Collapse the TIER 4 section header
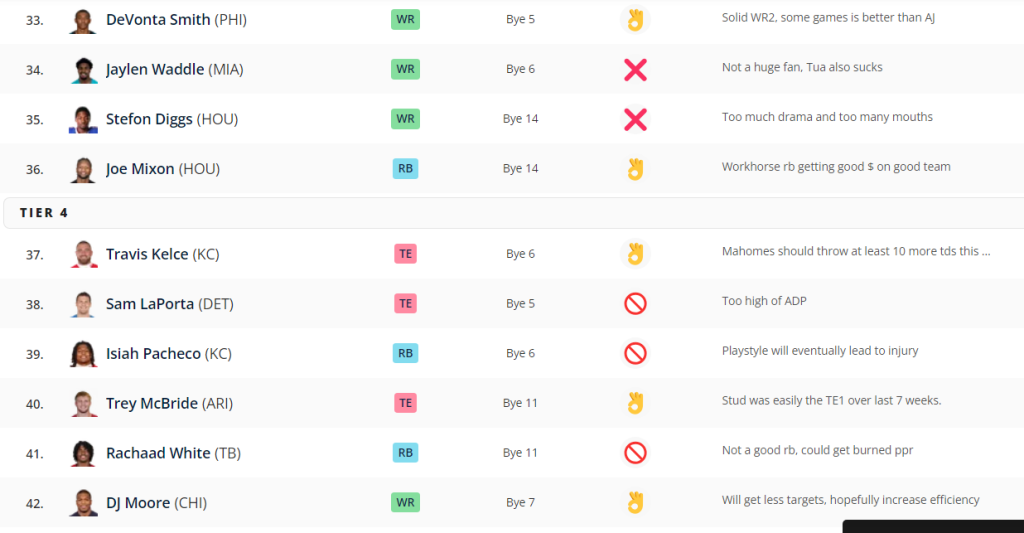 click(x=513, y=213)
